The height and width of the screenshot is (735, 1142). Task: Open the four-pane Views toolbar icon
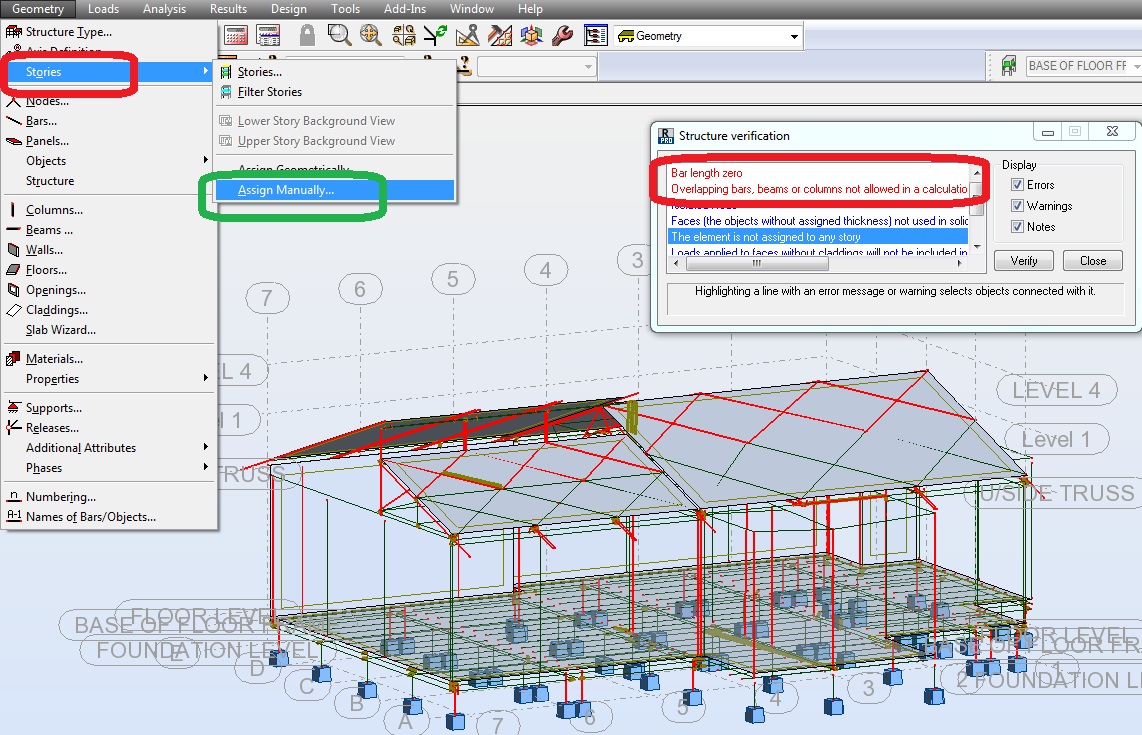click(x=403, y=35)
